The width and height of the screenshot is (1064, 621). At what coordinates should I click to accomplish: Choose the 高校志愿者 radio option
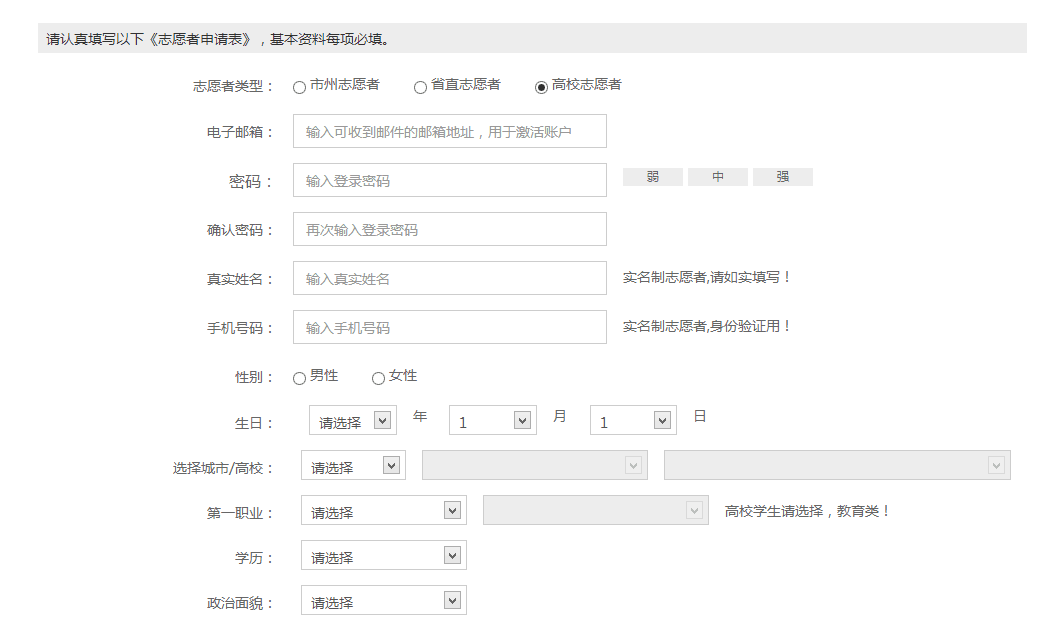541,87
